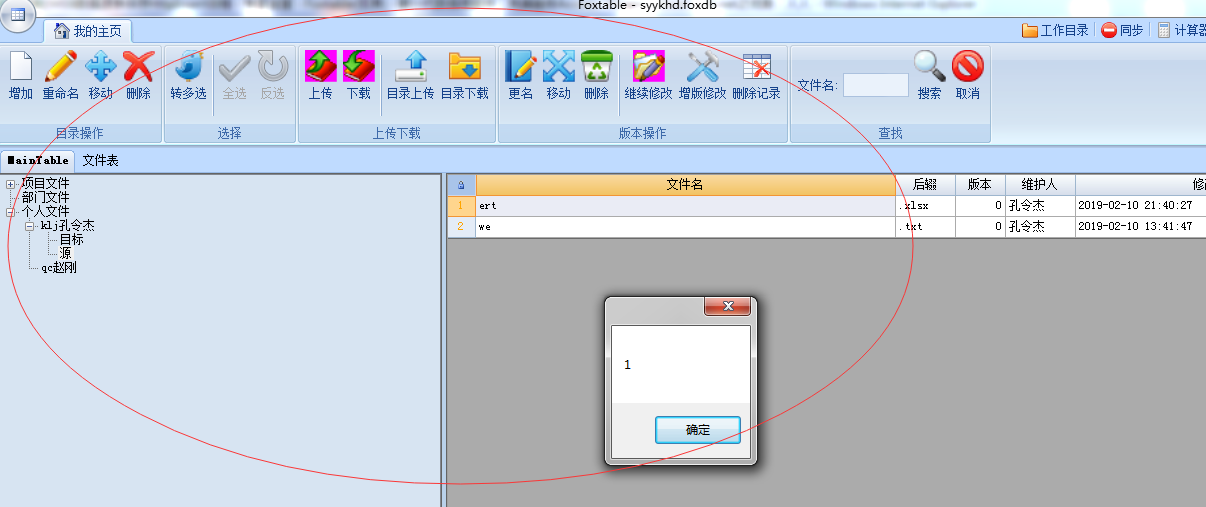Click the 移动 icon in 版本操作 group
This screenshot has width=1206, height=507.
click(x=558, y=66)
